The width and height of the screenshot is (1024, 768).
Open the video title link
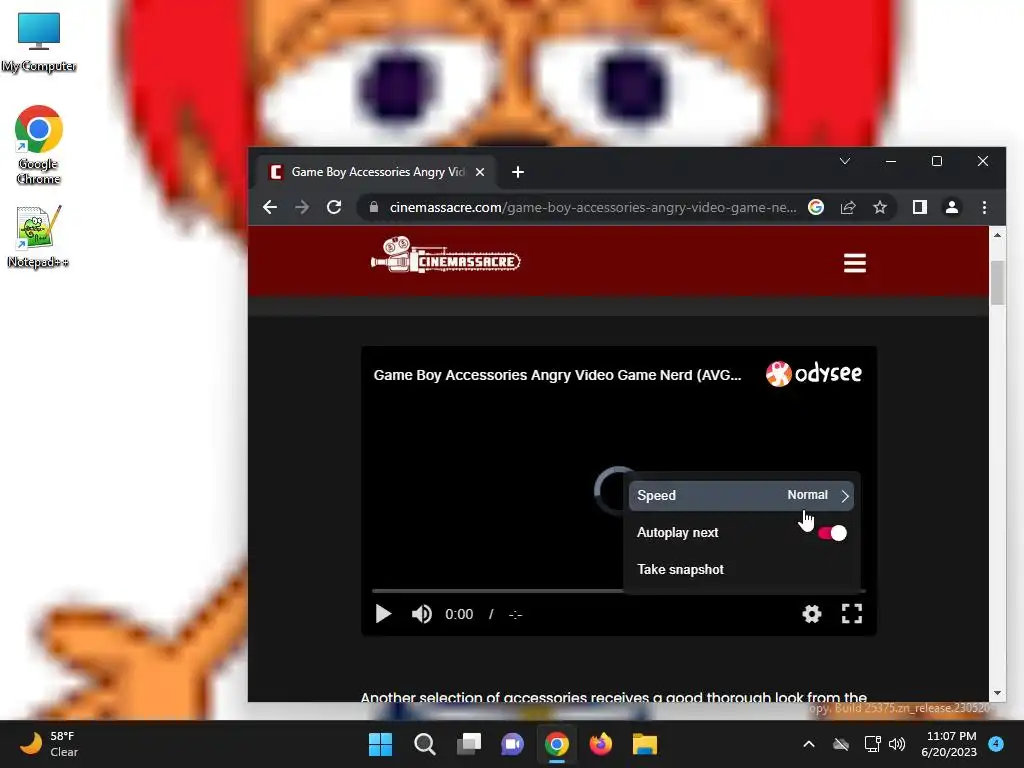pos(557,375)
